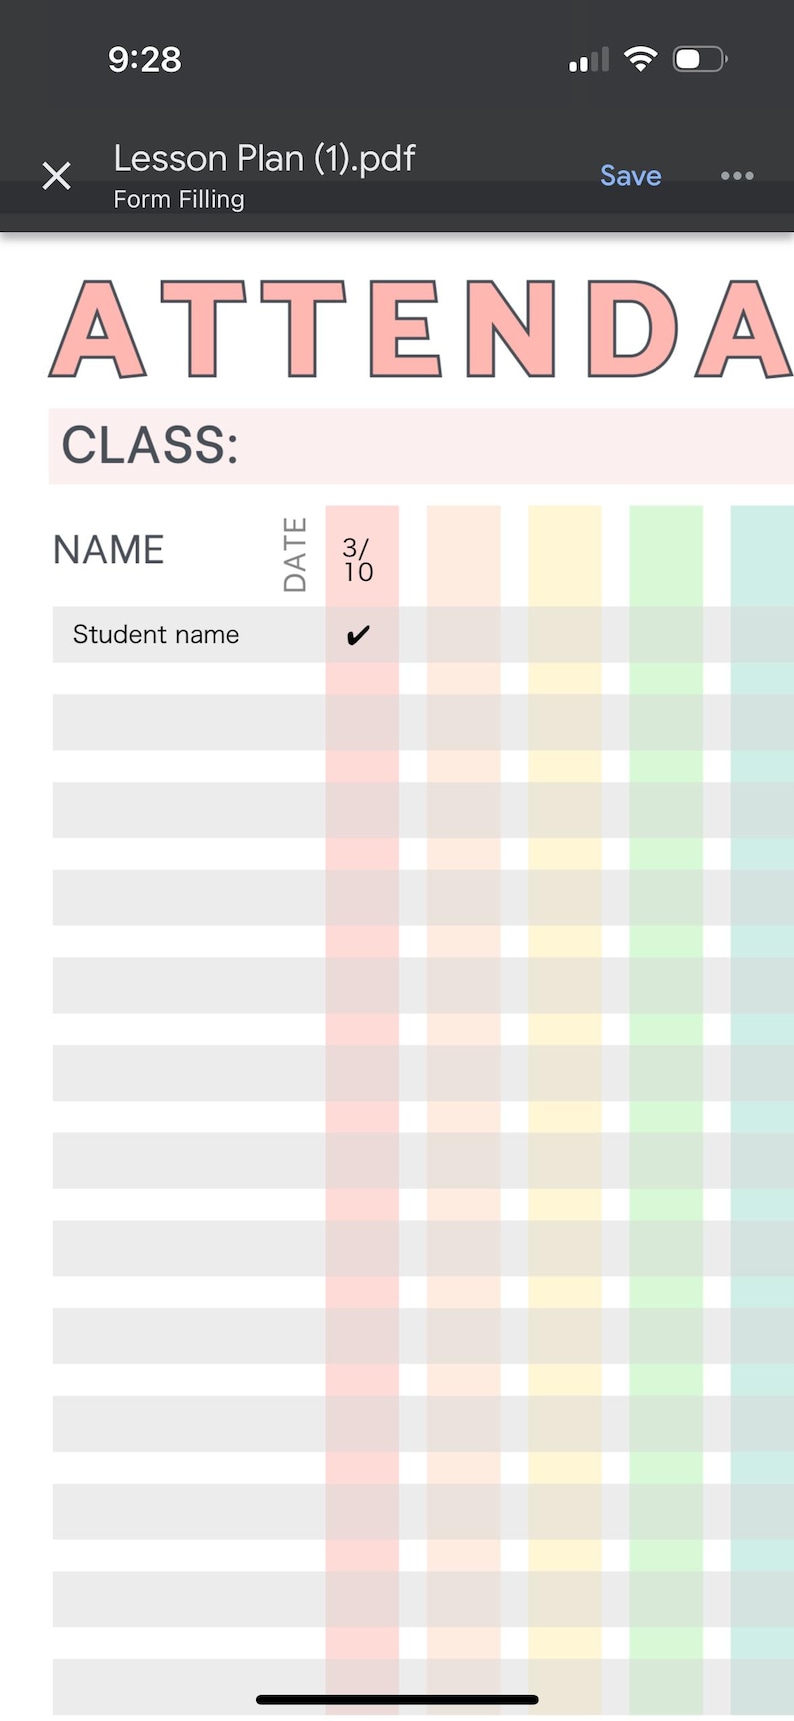Tap the cellular signal bars icon
The width and height of the screenshot is (794, 1721).
[589, 60]
